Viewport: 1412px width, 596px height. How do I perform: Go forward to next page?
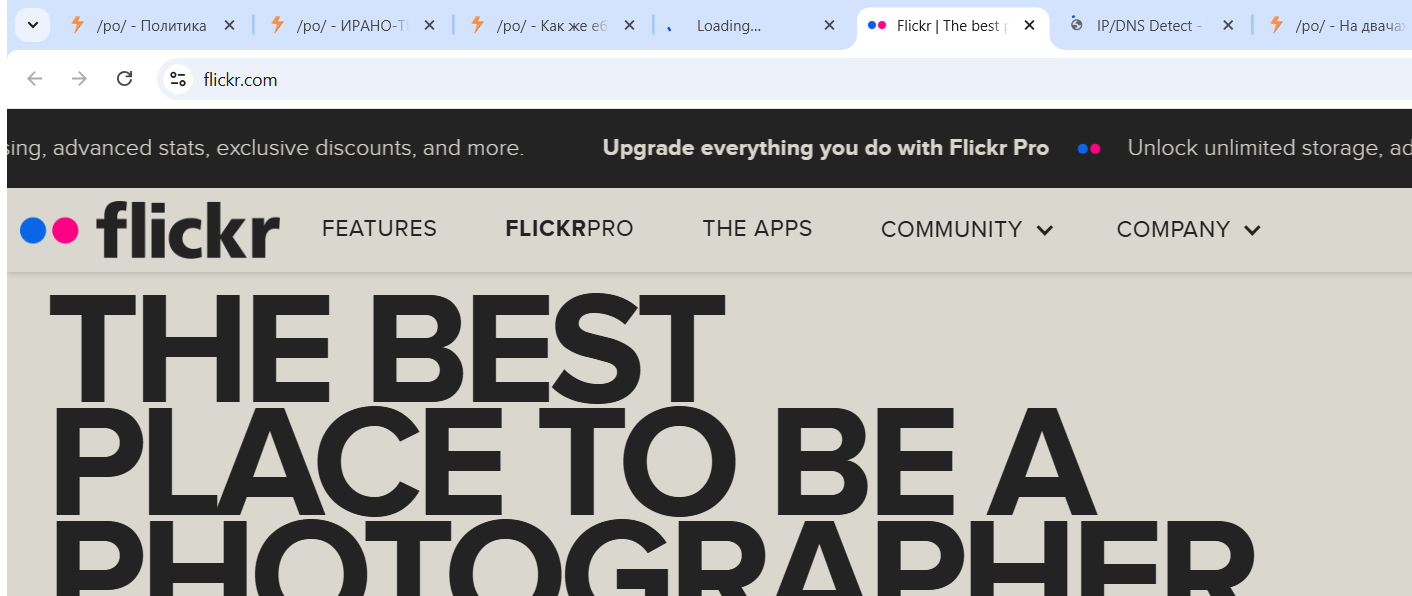pos(80,79)
